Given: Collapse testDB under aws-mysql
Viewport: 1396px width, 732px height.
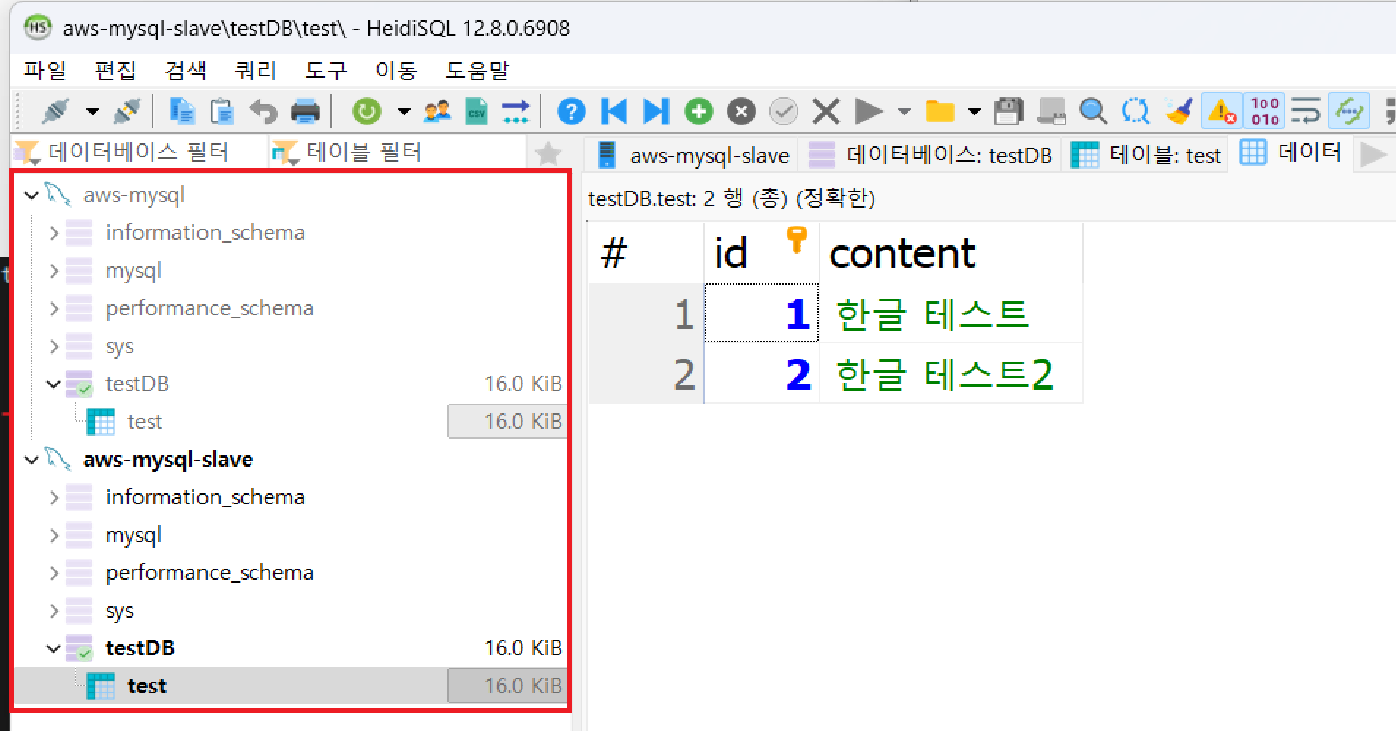Looking at the screenshot, I should pos(54,384).
